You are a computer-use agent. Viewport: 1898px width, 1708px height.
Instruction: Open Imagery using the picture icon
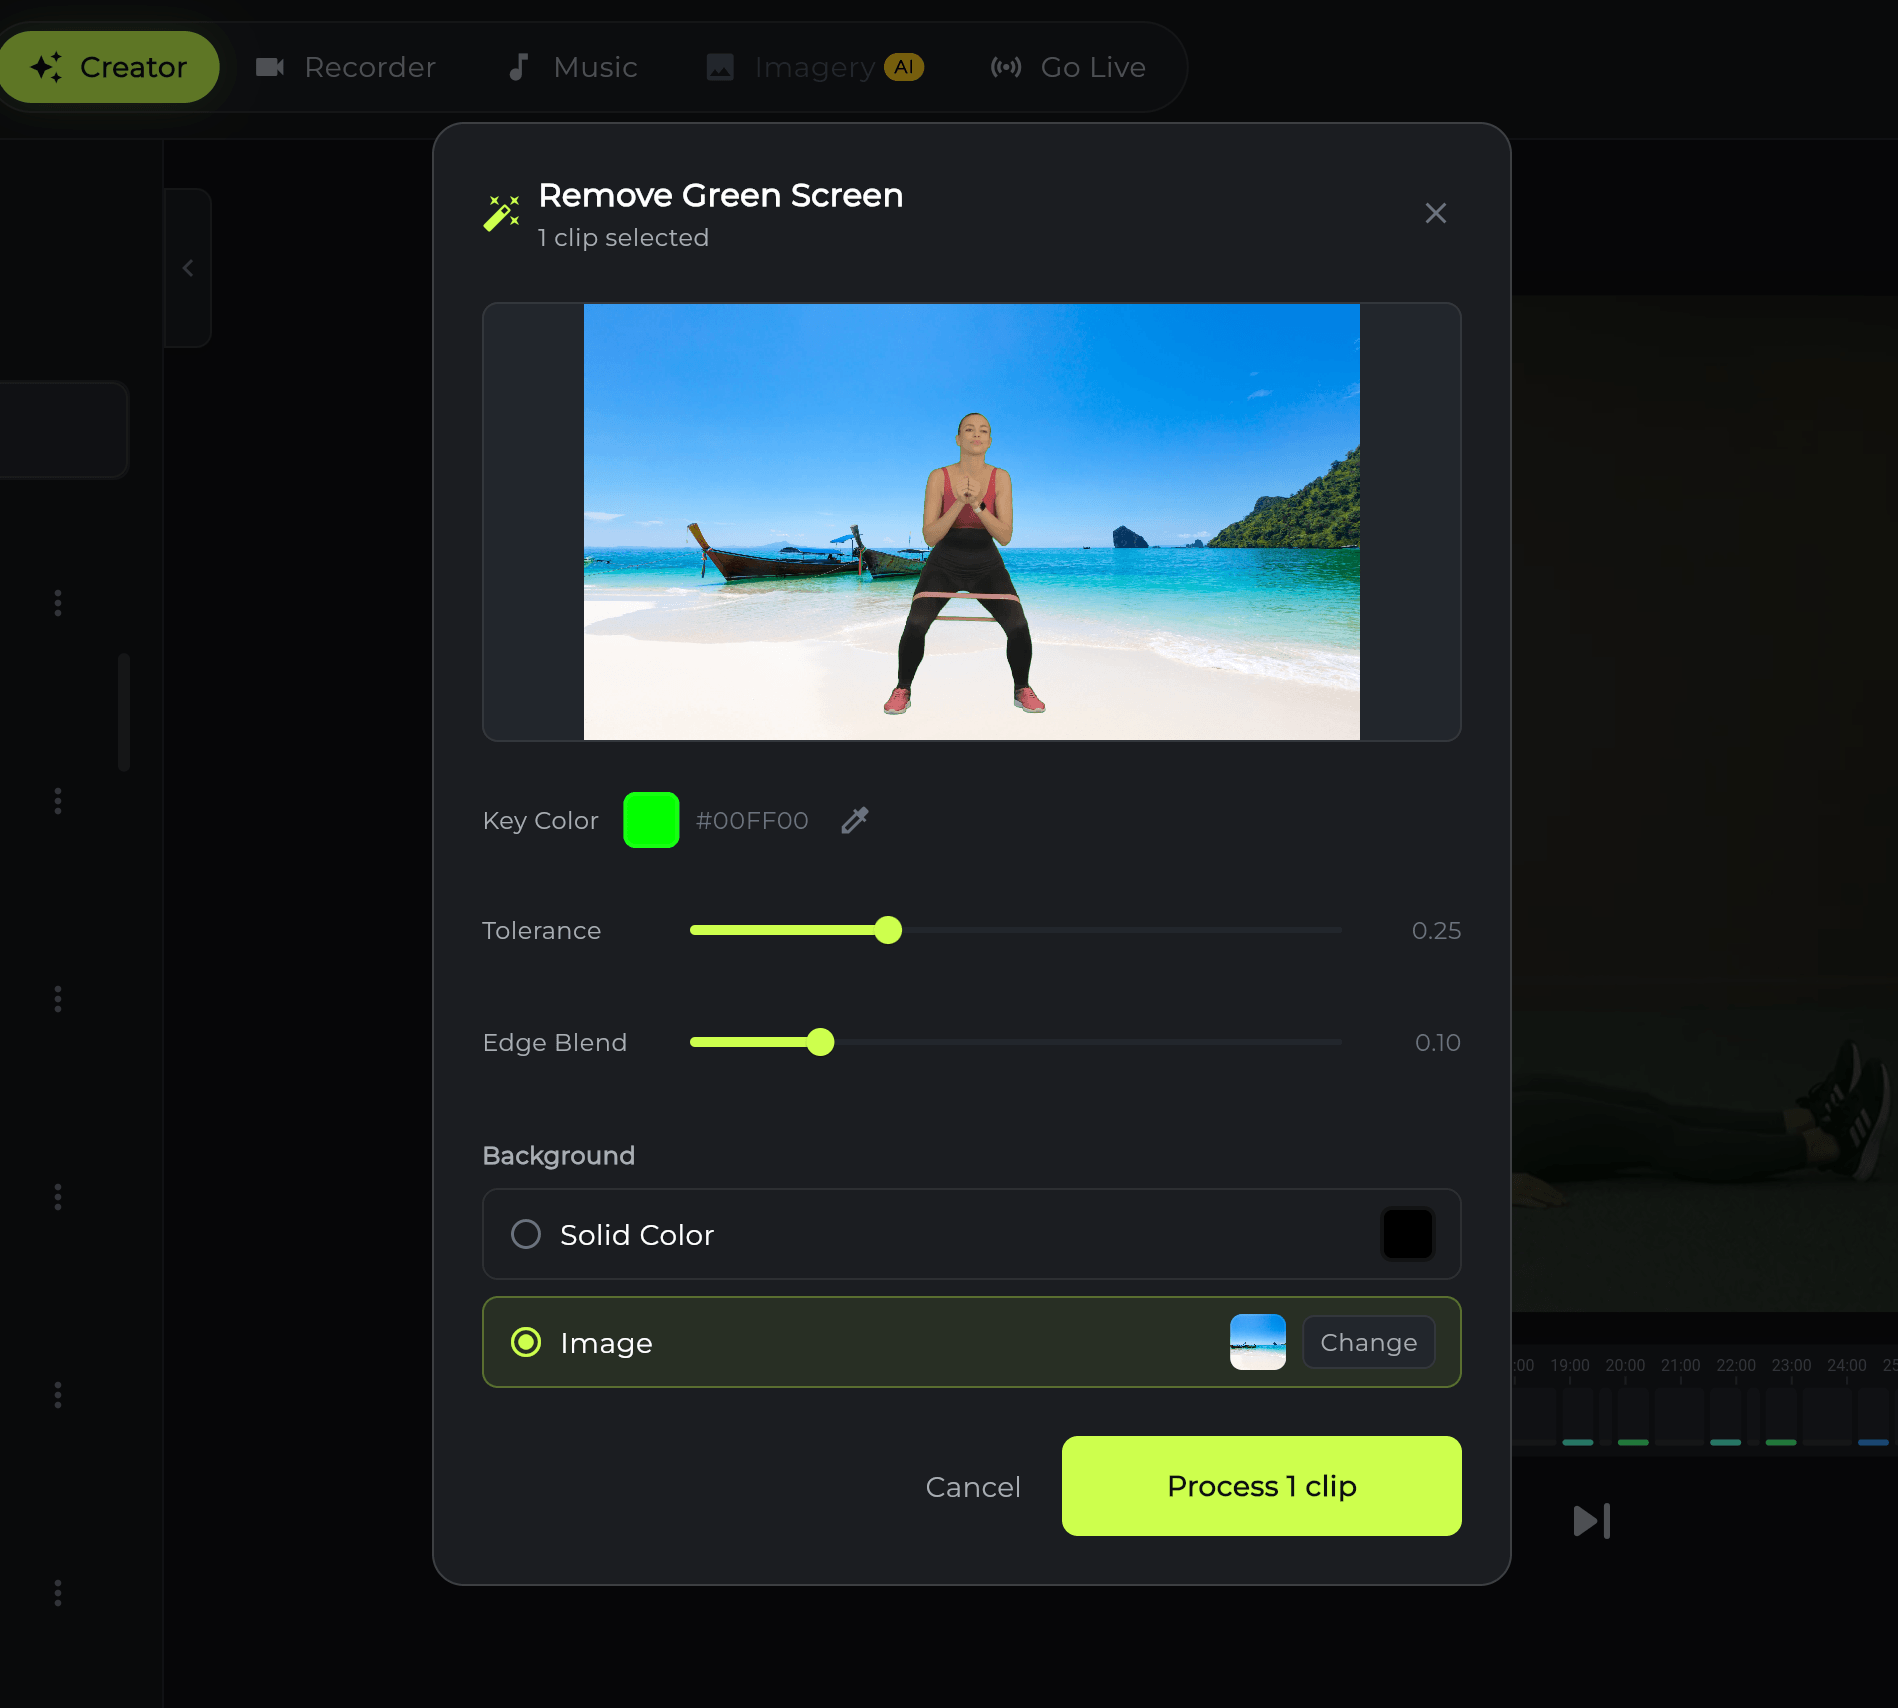coord(721,67)
